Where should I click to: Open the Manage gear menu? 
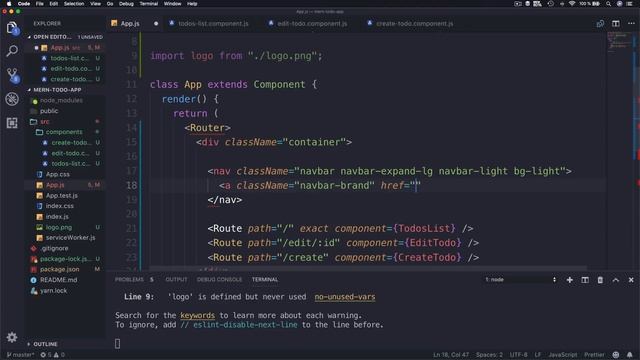pyautogui.click(x=12, y=337)
